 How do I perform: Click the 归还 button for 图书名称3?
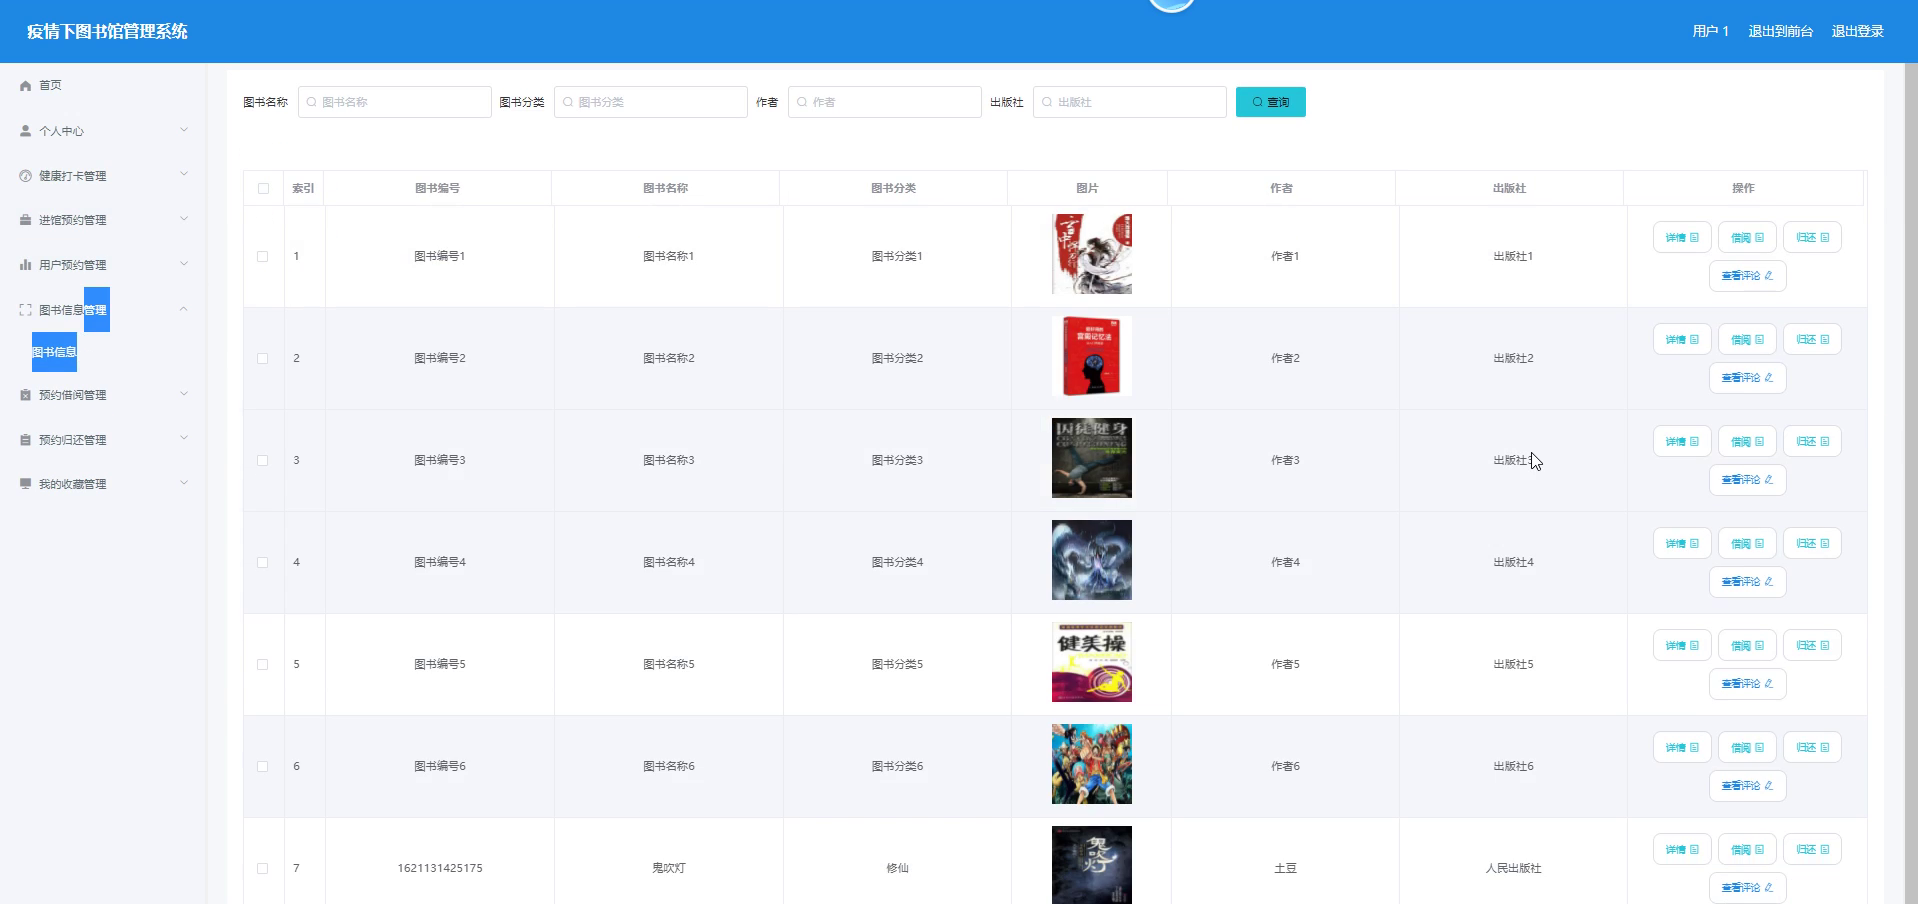click(1812, 442)
